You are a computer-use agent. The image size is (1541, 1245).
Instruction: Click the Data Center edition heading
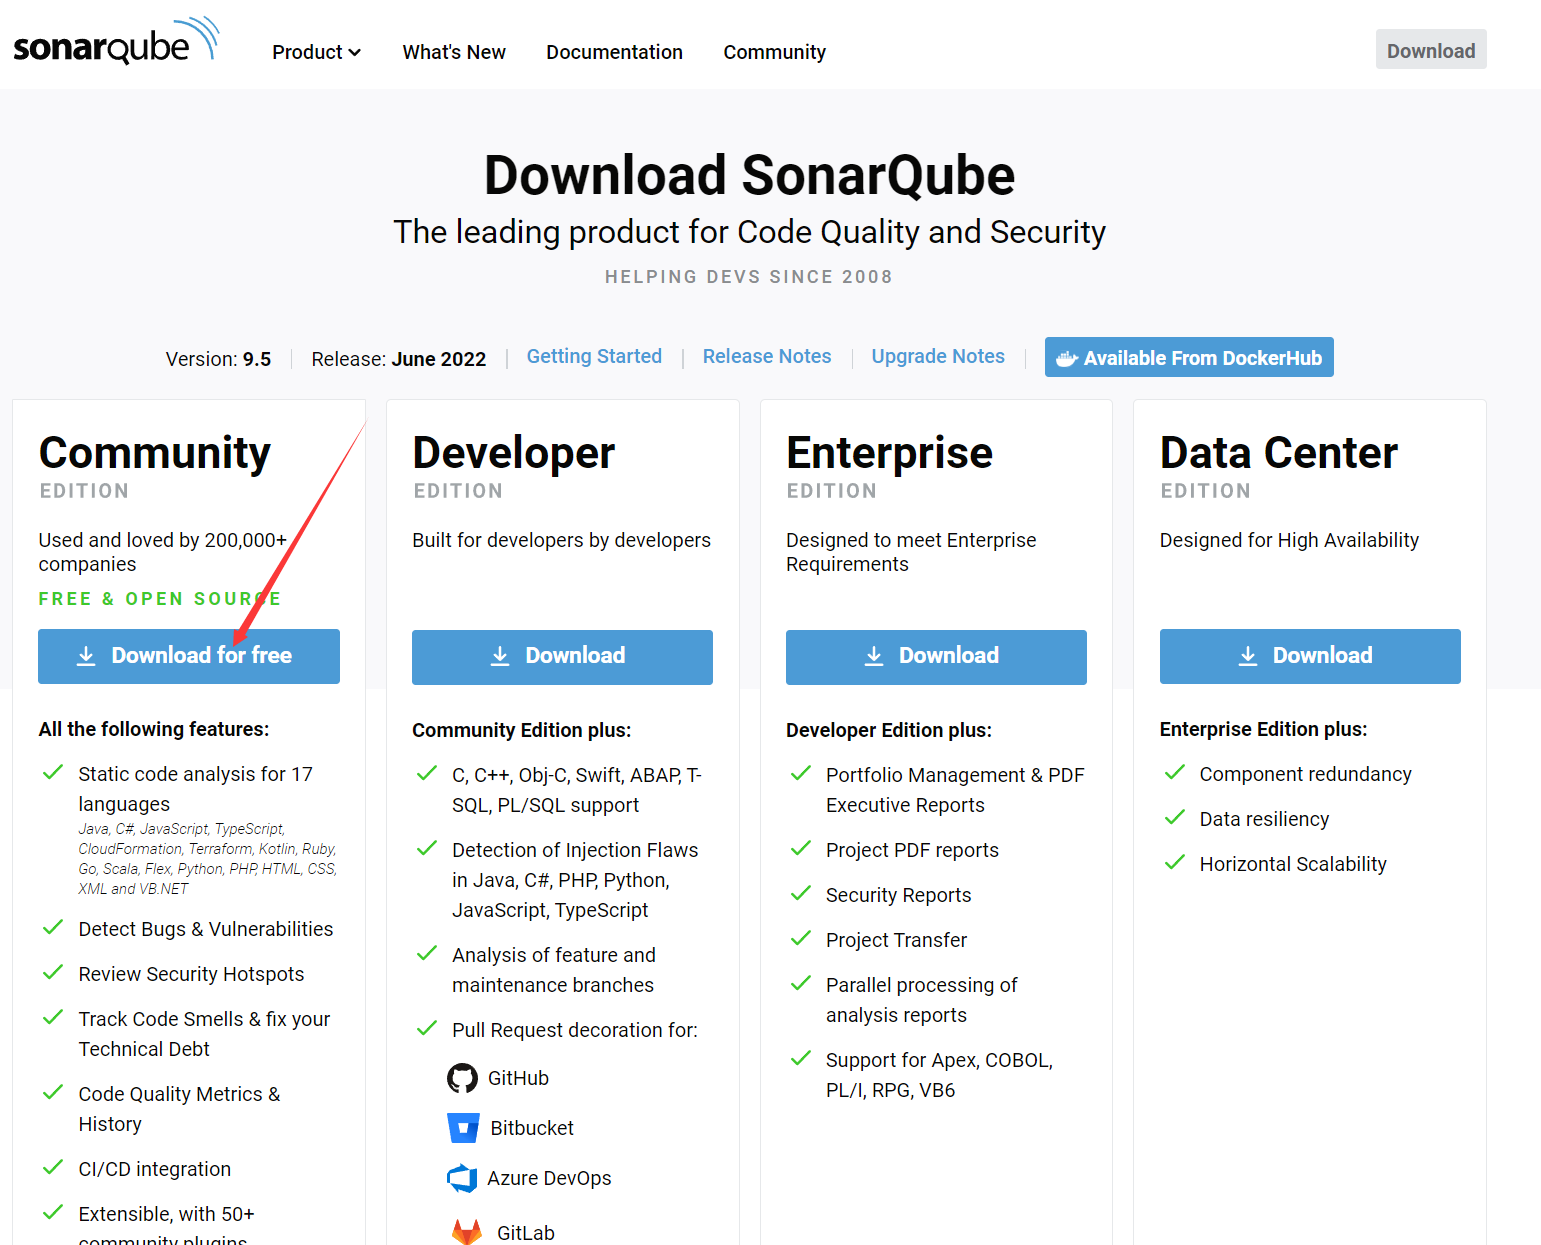click(1279, 453)
